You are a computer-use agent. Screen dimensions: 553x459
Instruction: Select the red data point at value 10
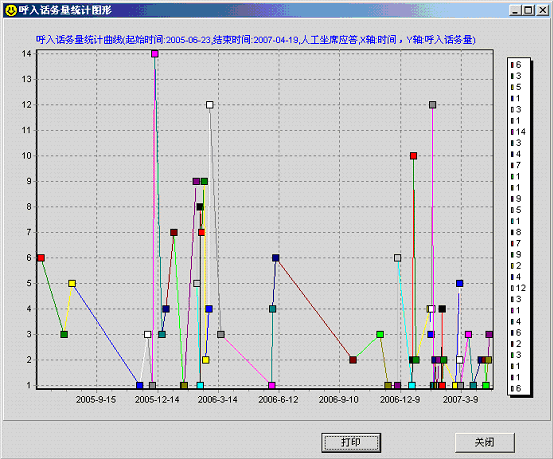click(x=413, y=156)
